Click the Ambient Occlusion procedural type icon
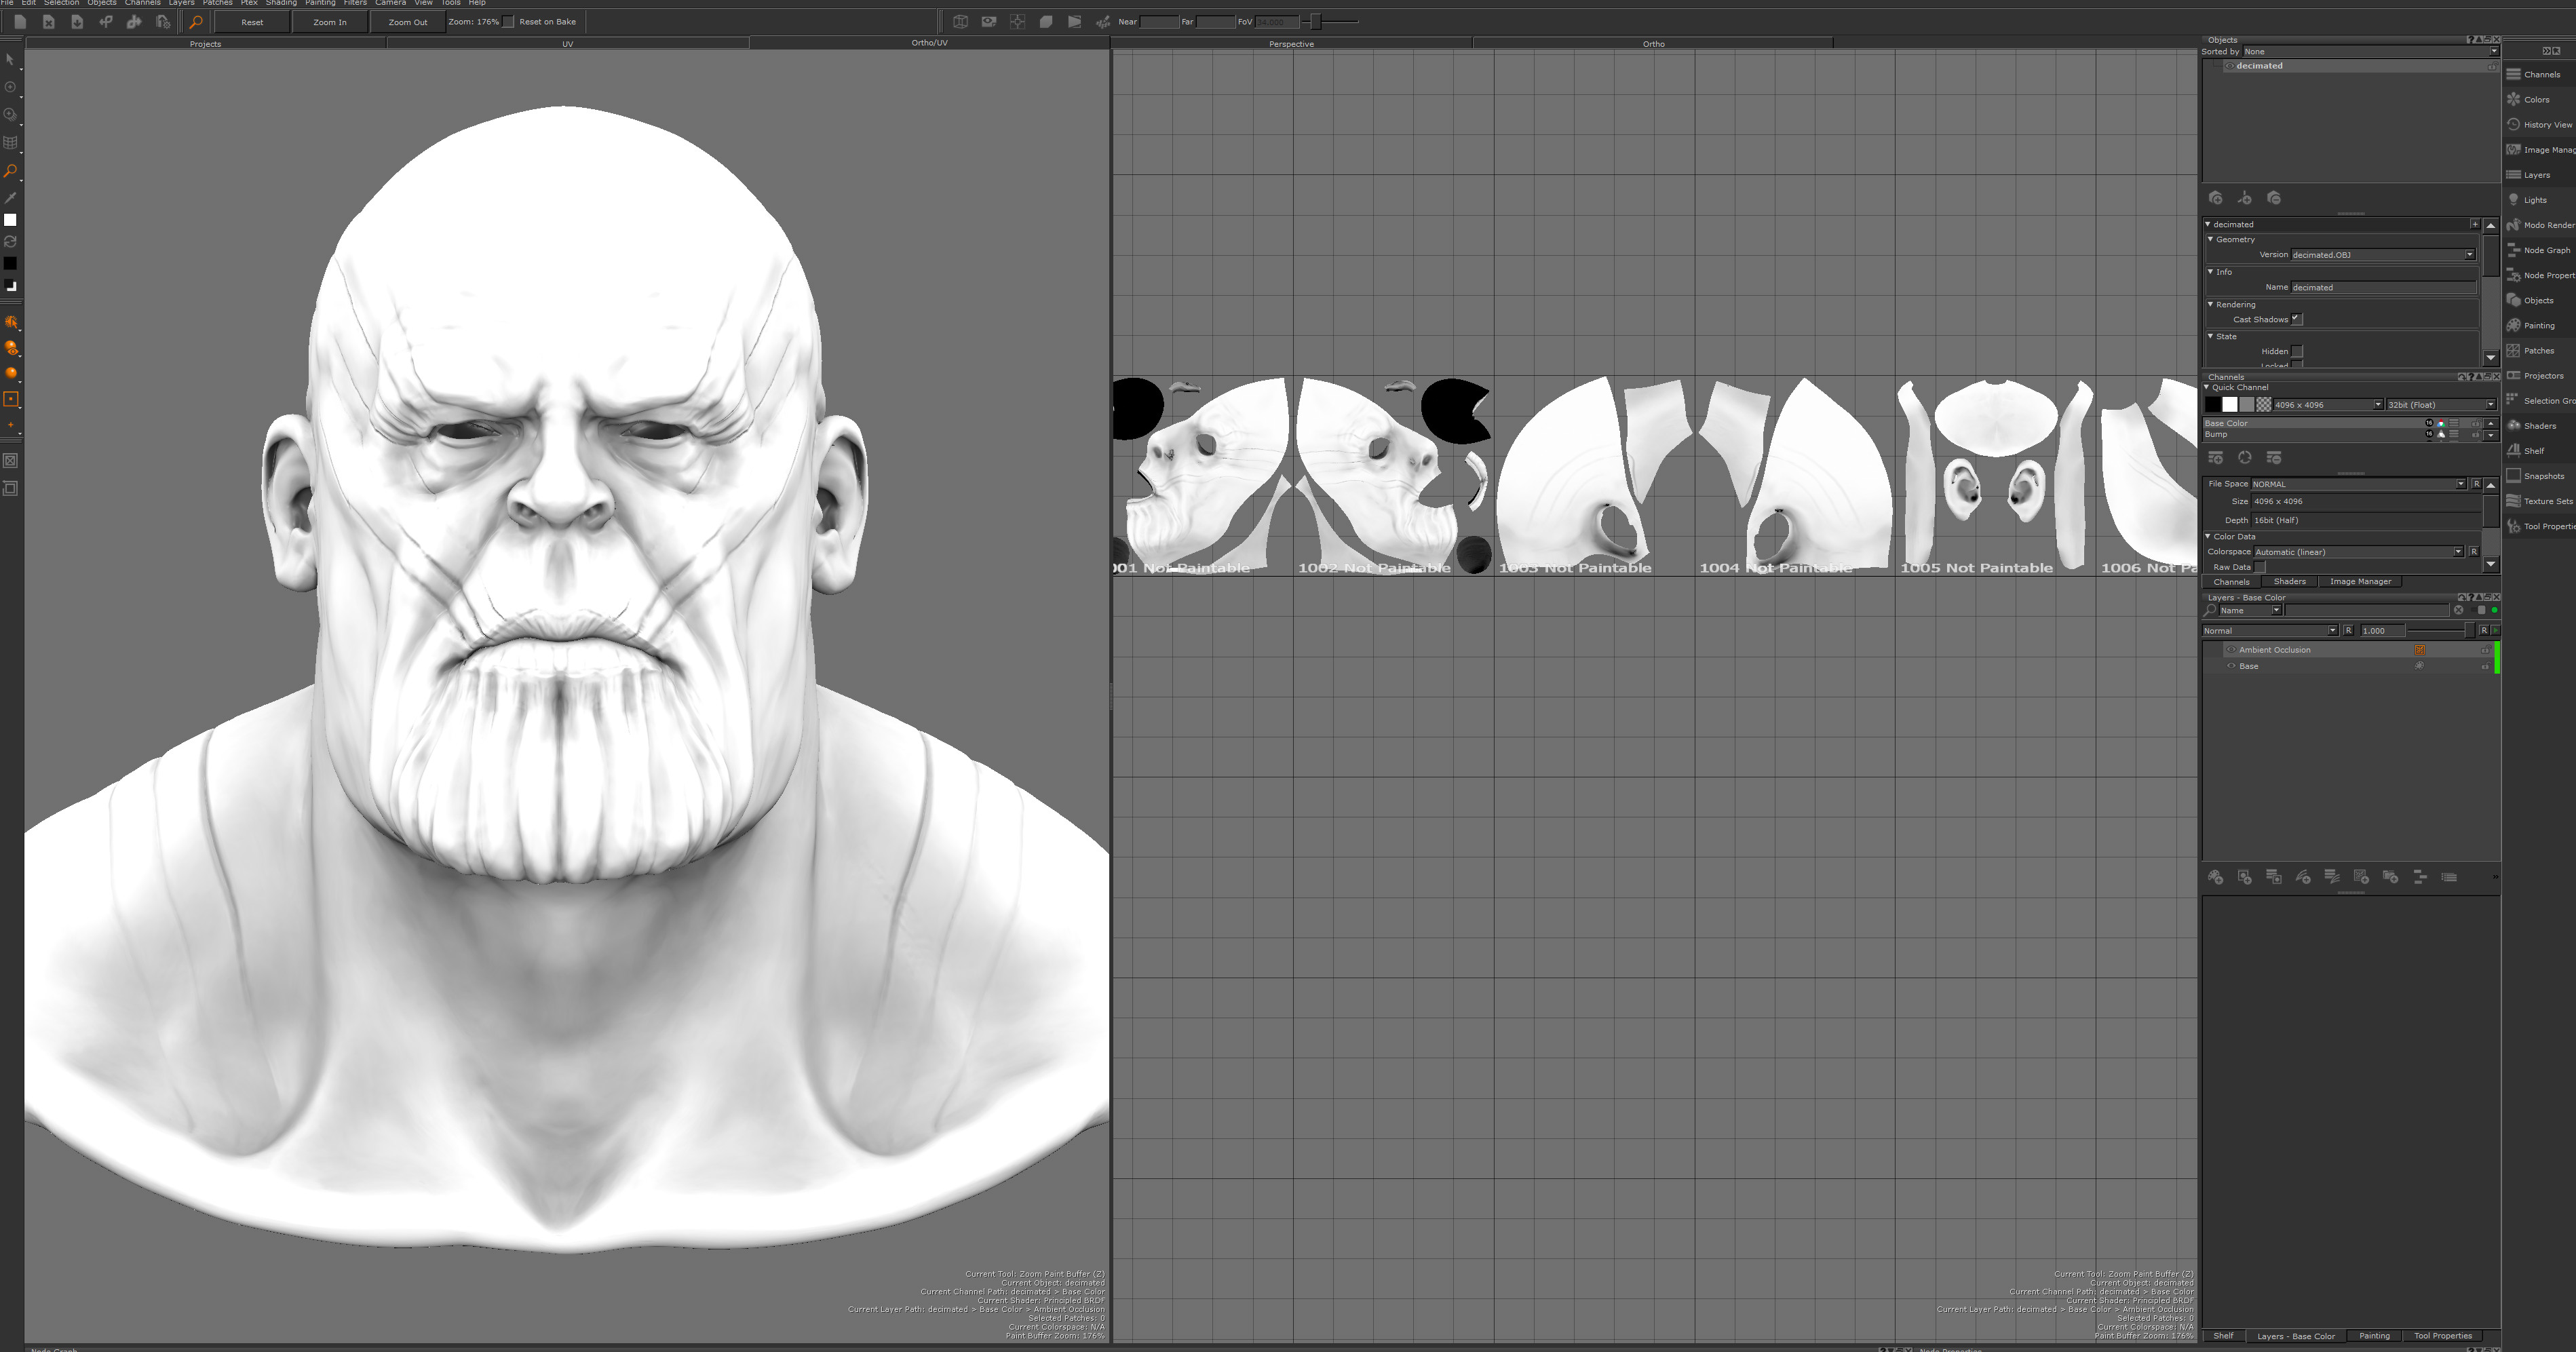The height and width of the screenshot is (1352, 2576). pyautogui.click(x=2420, y=650)
